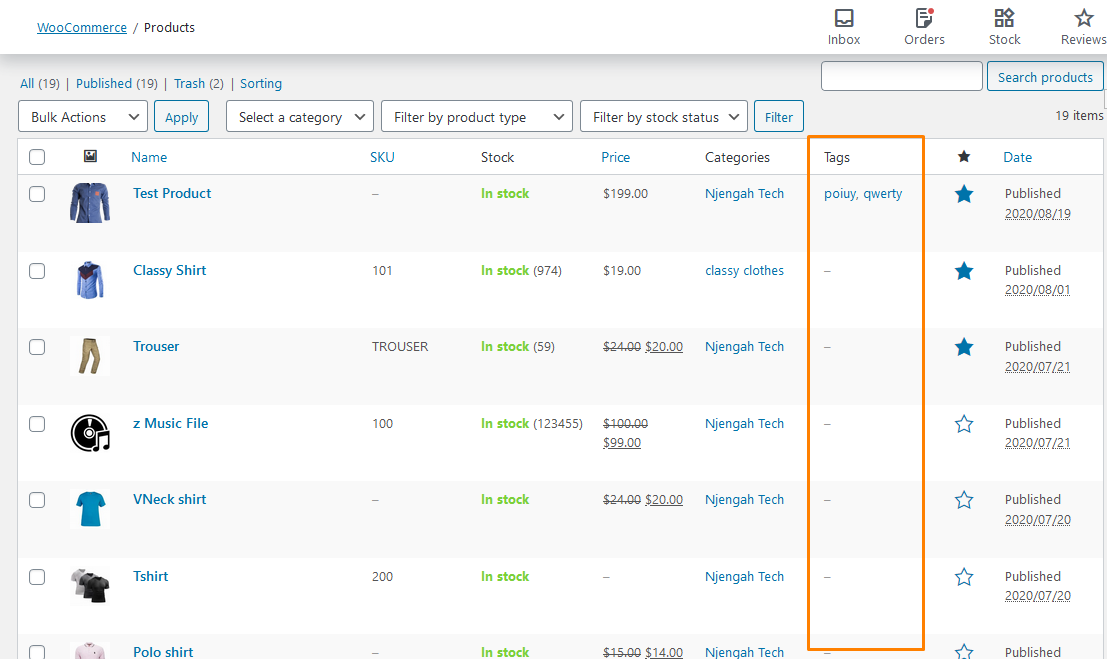This screenshot has width=1107, height=659.
Task: Open the Polo shirt product link
Action: pyautogui.click(x=163, y=652)
